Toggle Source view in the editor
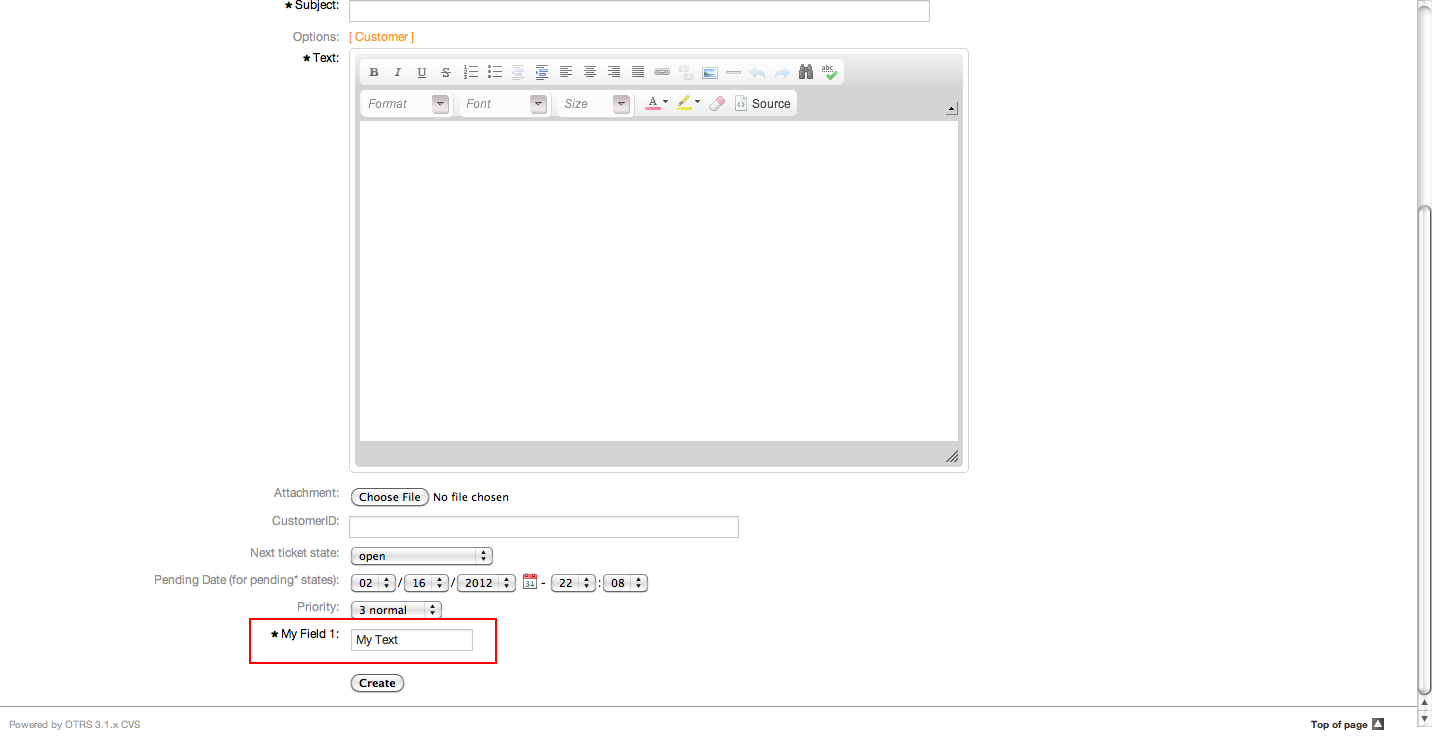This screenshot has height=742, width=1432. click(x=763, y=103)
